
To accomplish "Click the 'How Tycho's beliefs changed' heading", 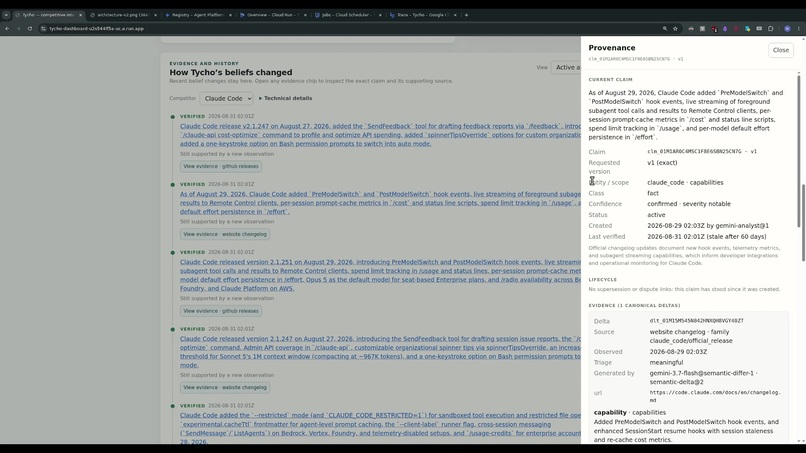I will (x=231, y=73).
